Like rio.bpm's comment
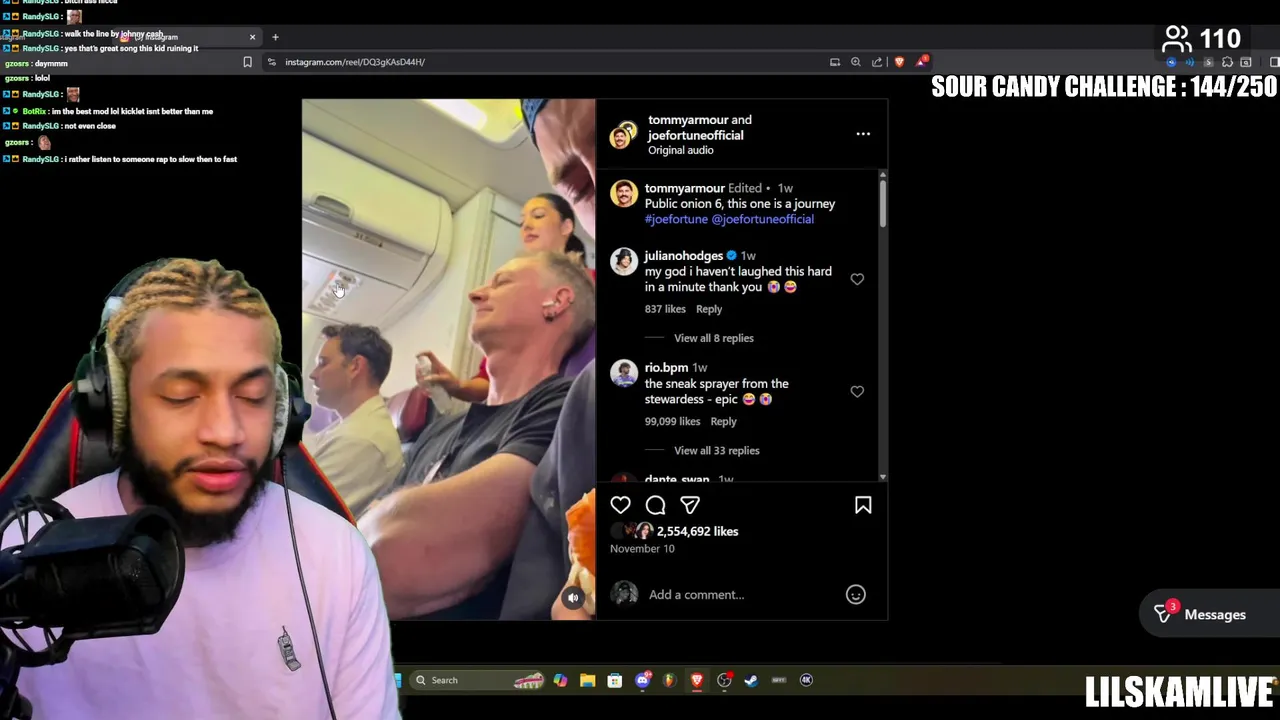 point(857,392)
